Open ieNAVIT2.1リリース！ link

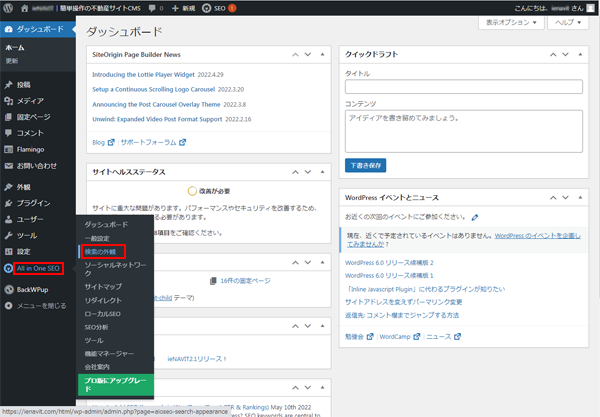tap(197, 359)
